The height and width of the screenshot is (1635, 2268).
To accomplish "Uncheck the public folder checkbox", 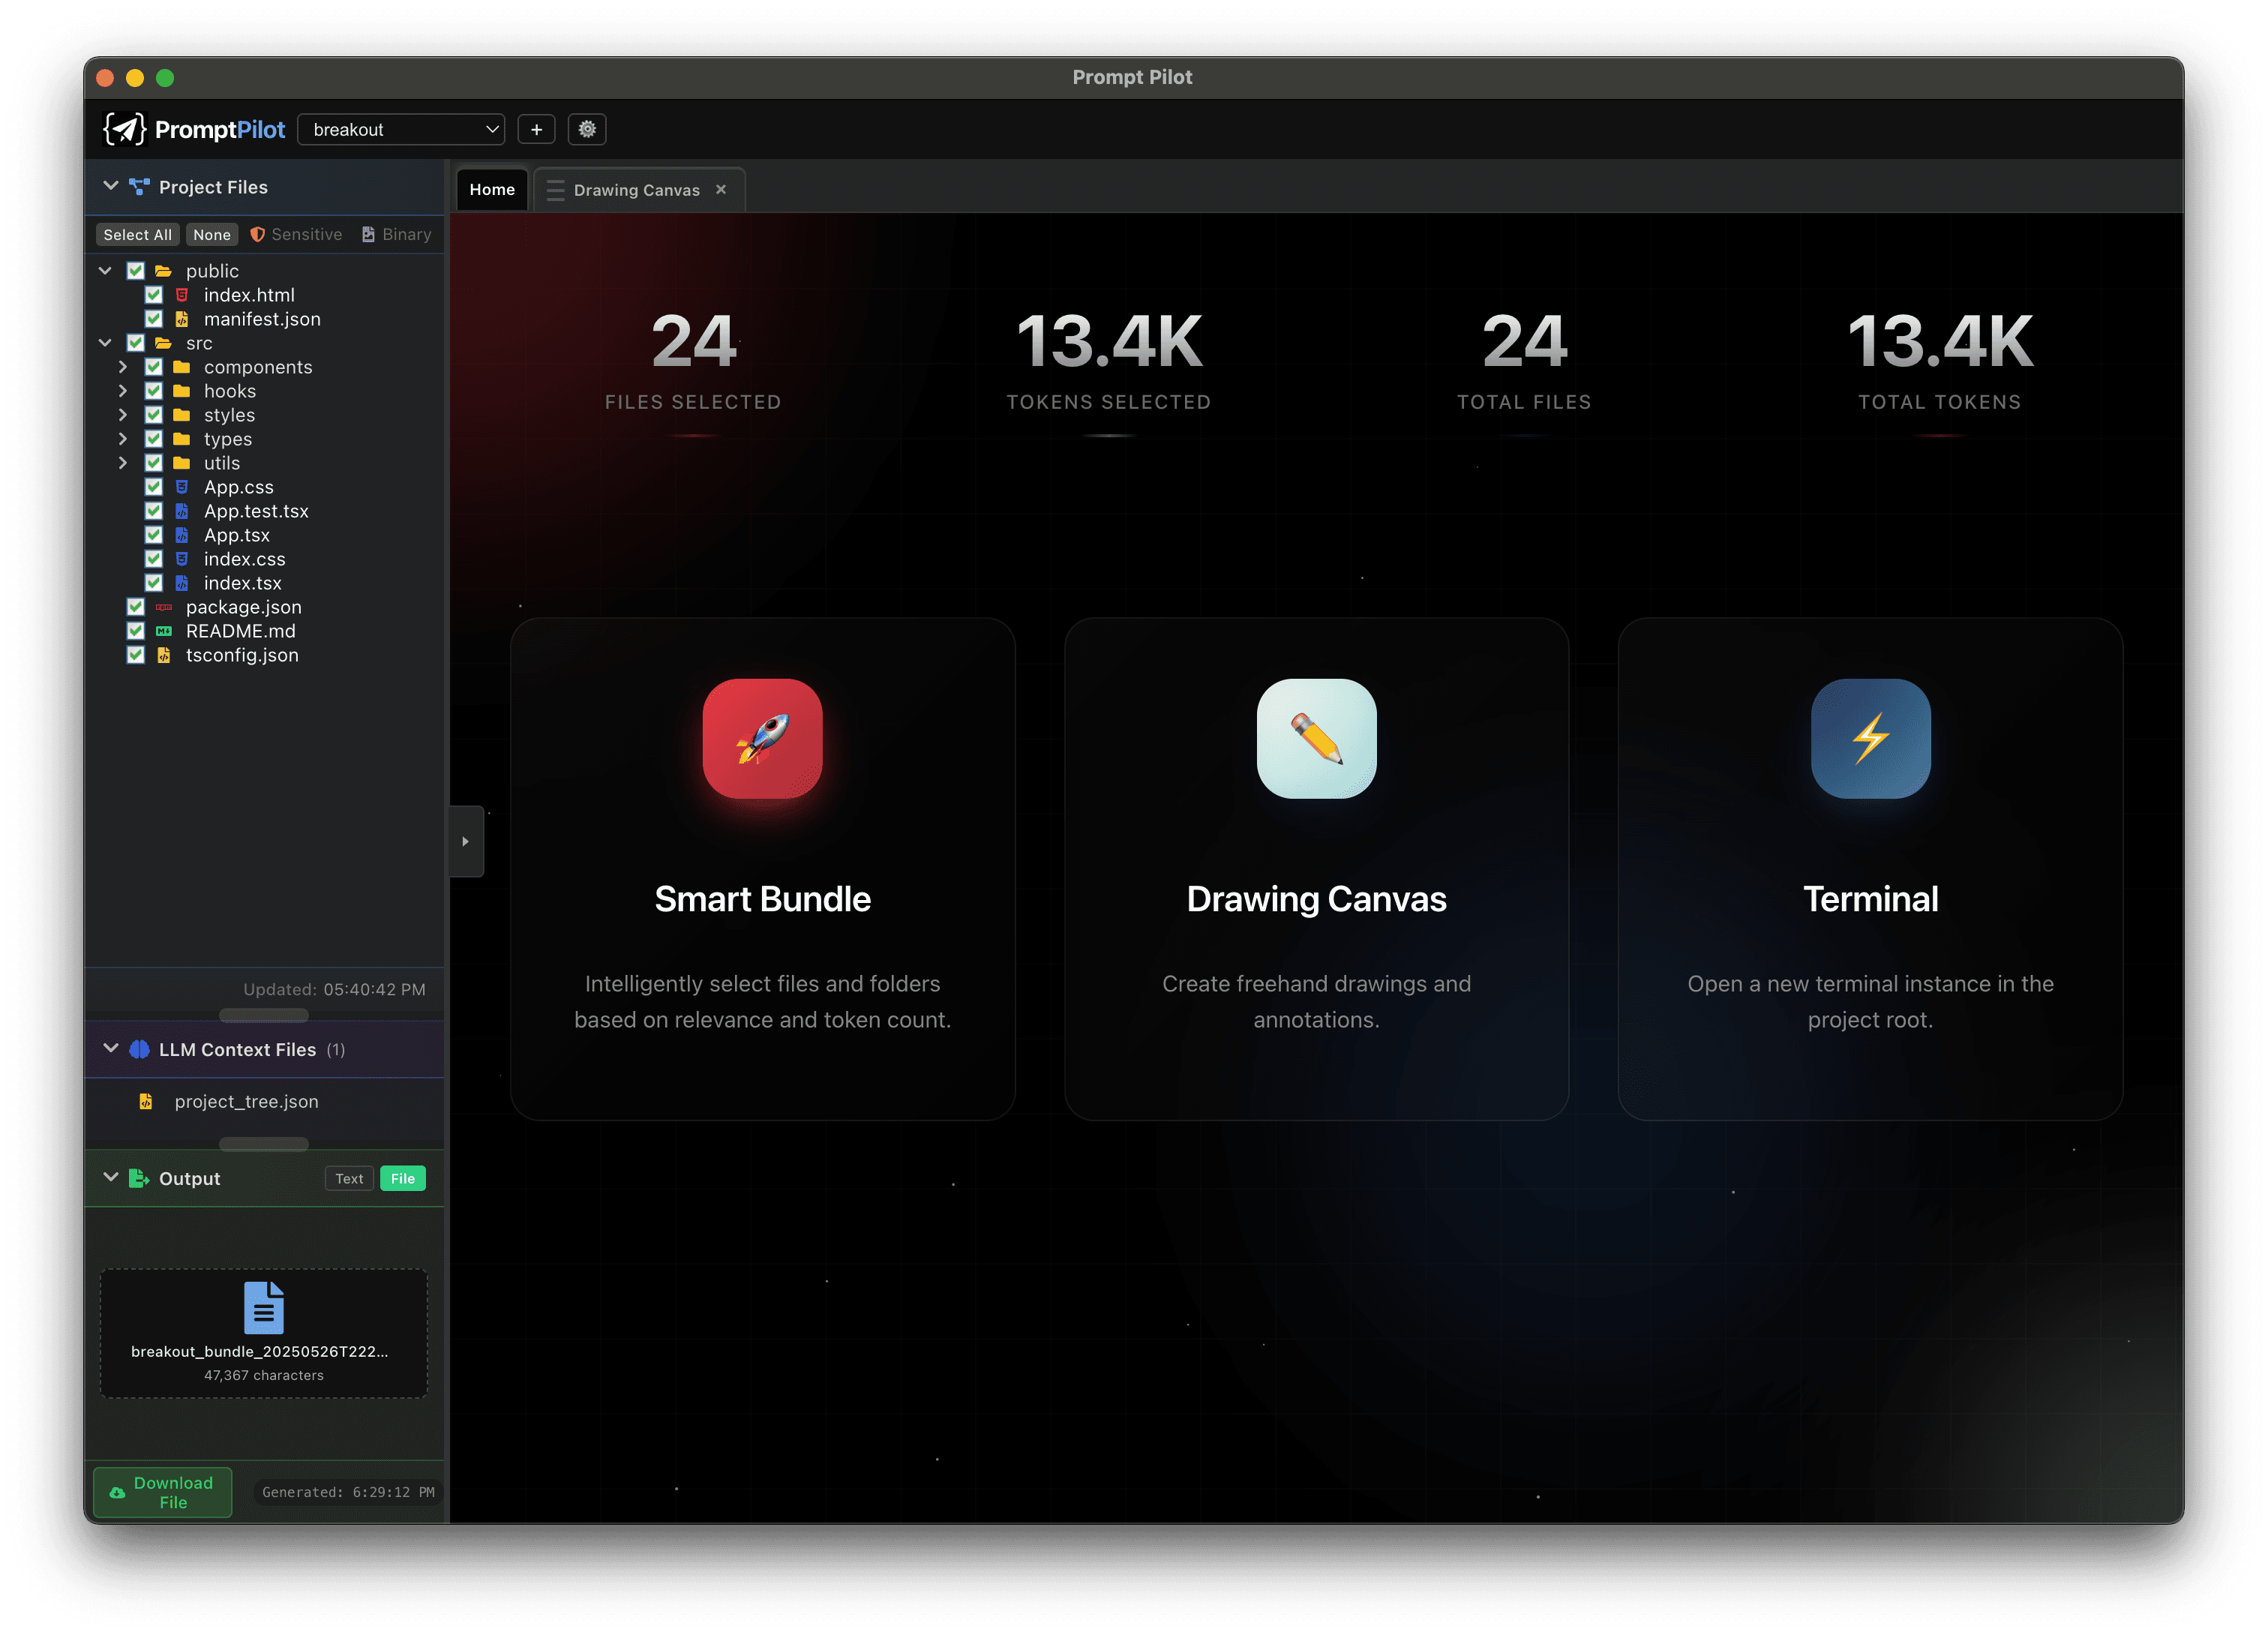I will 136,271.
